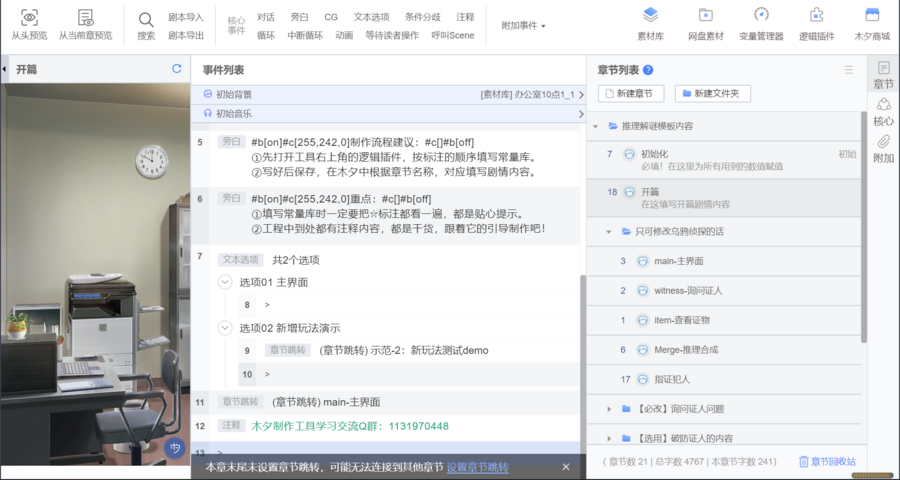Click the 新建章节 button
Screen dimensions: 900x480
pyautogui.click(x=631, y=93)
